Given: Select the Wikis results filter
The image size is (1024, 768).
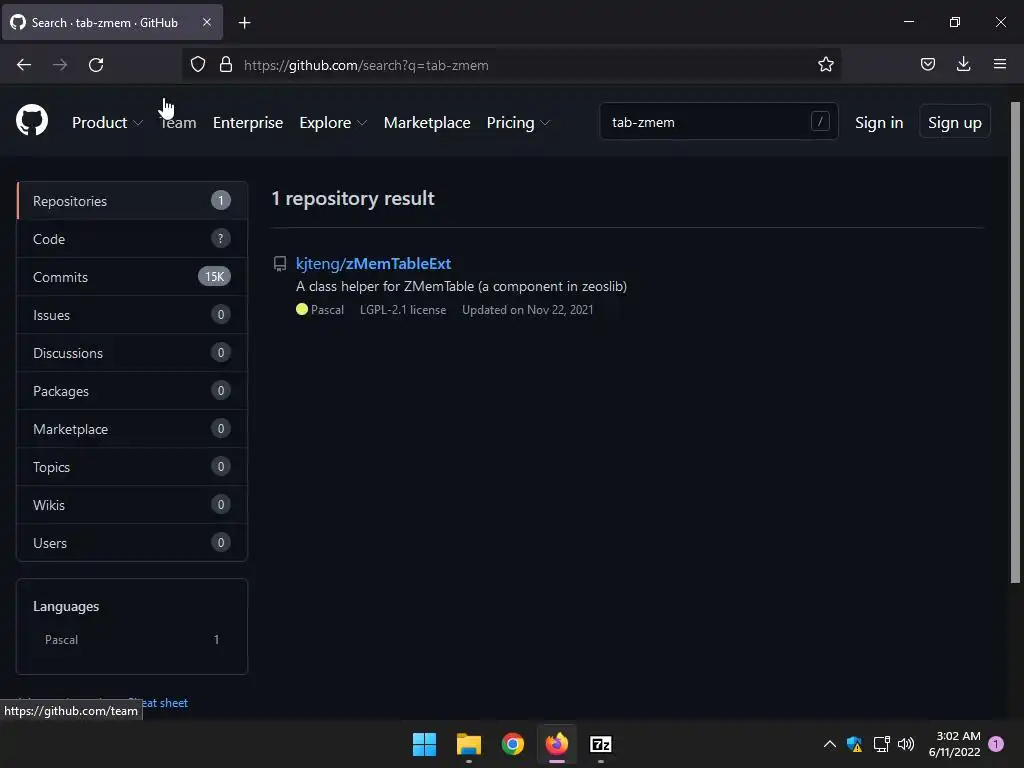Looking at the screenshot, I should (x=132, y=504).
